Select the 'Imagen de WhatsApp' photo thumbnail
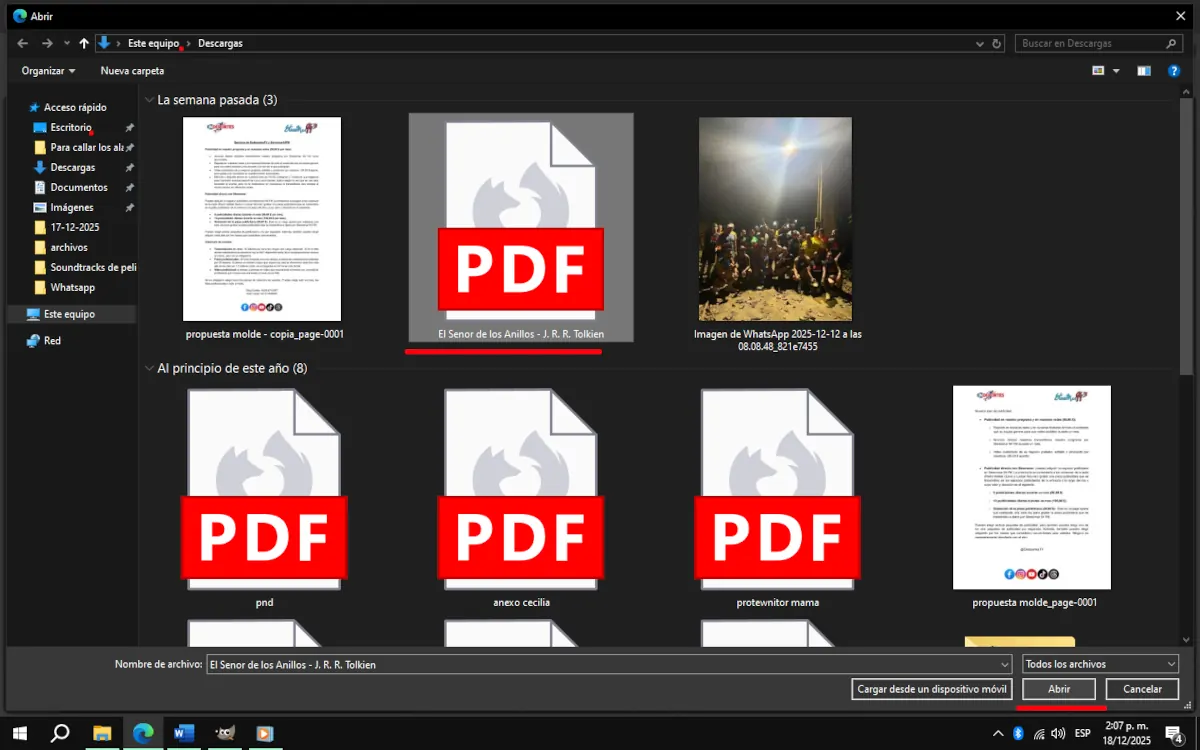This screenshot has width=1200, height=750. point(776,218)
